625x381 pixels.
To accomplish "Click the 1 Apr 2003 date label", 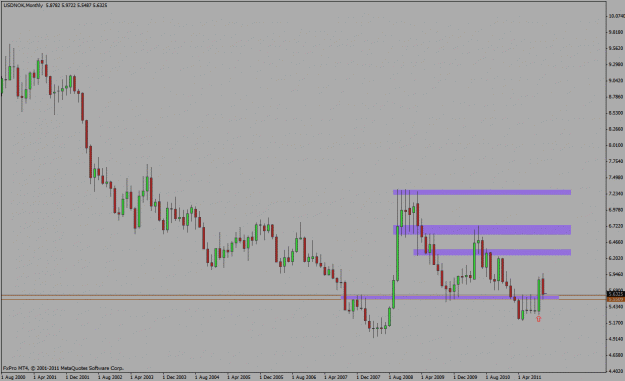I will click(x=142, y=377).
